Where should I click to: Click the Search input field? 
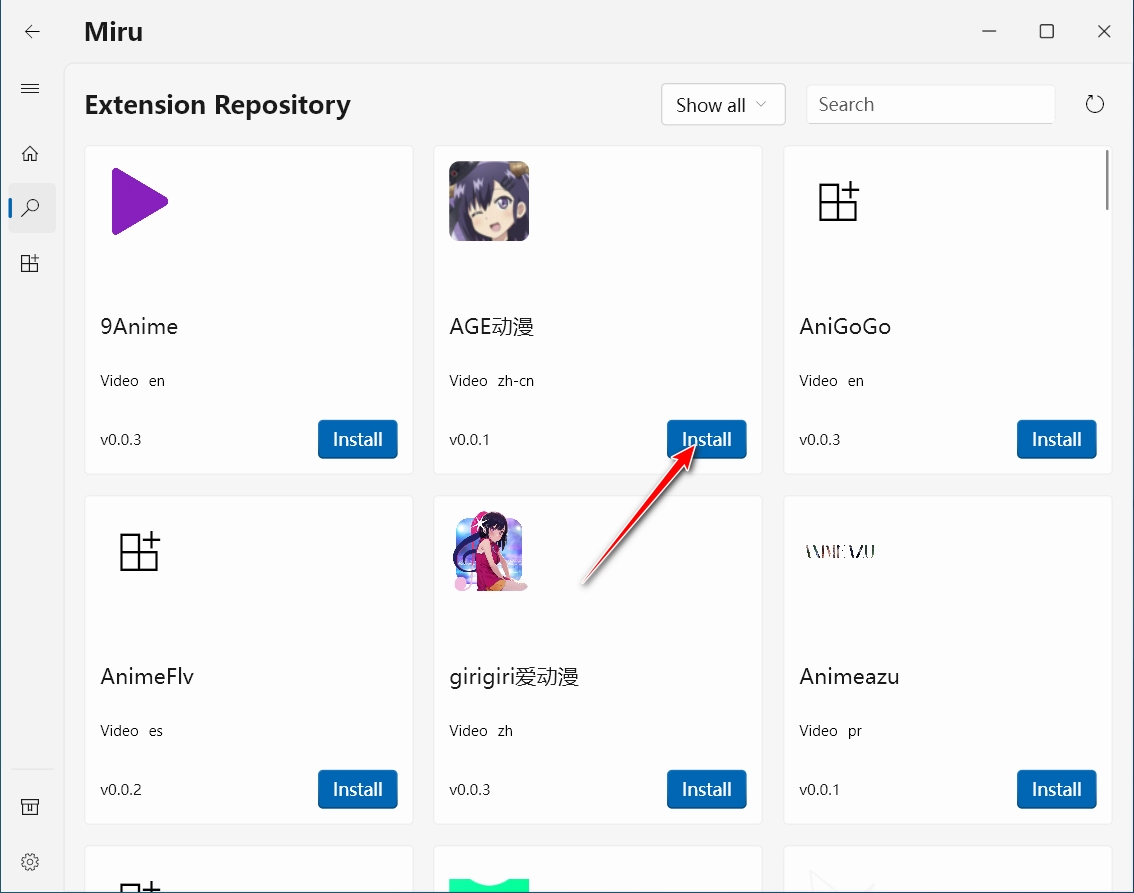[930, 105]
